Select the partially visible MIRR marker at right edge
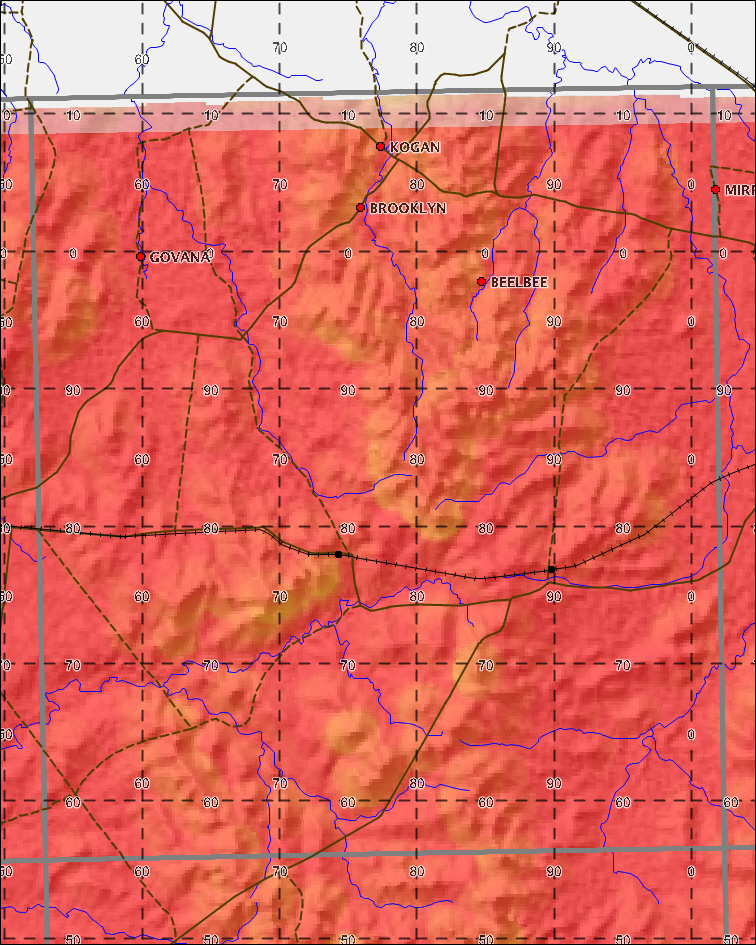 715,189
